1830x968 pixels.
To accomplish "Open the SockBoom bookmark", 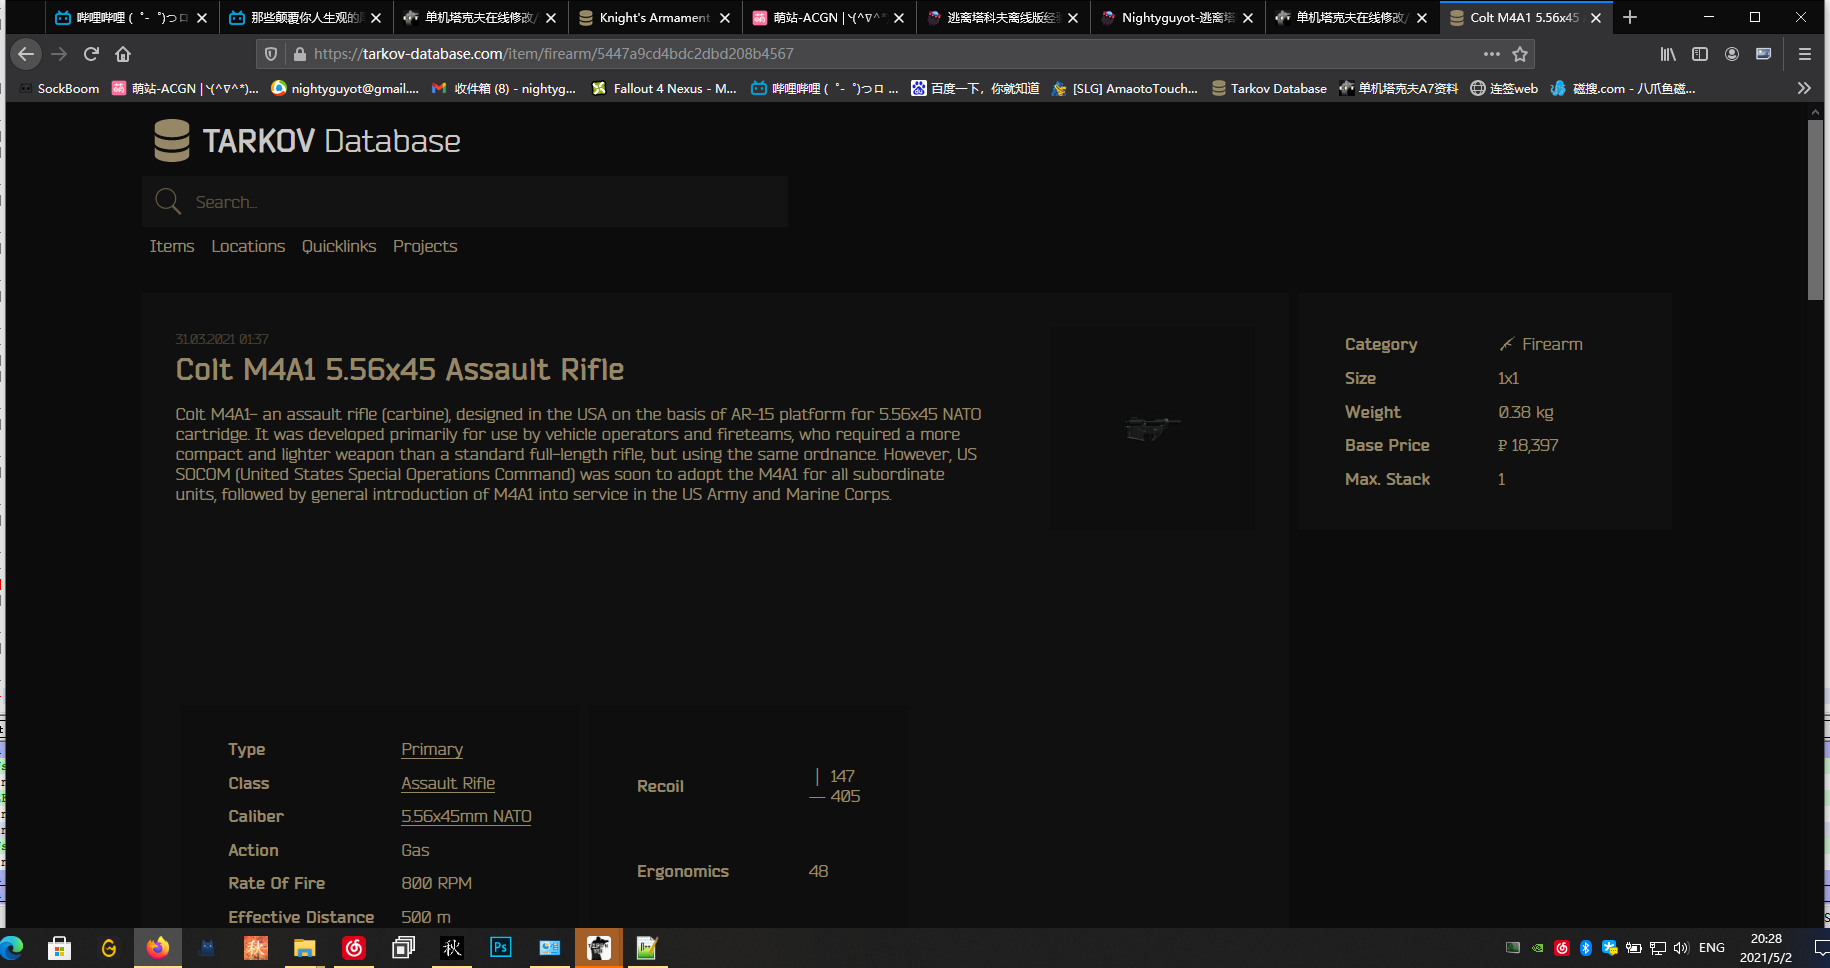I will click(60, 88).
